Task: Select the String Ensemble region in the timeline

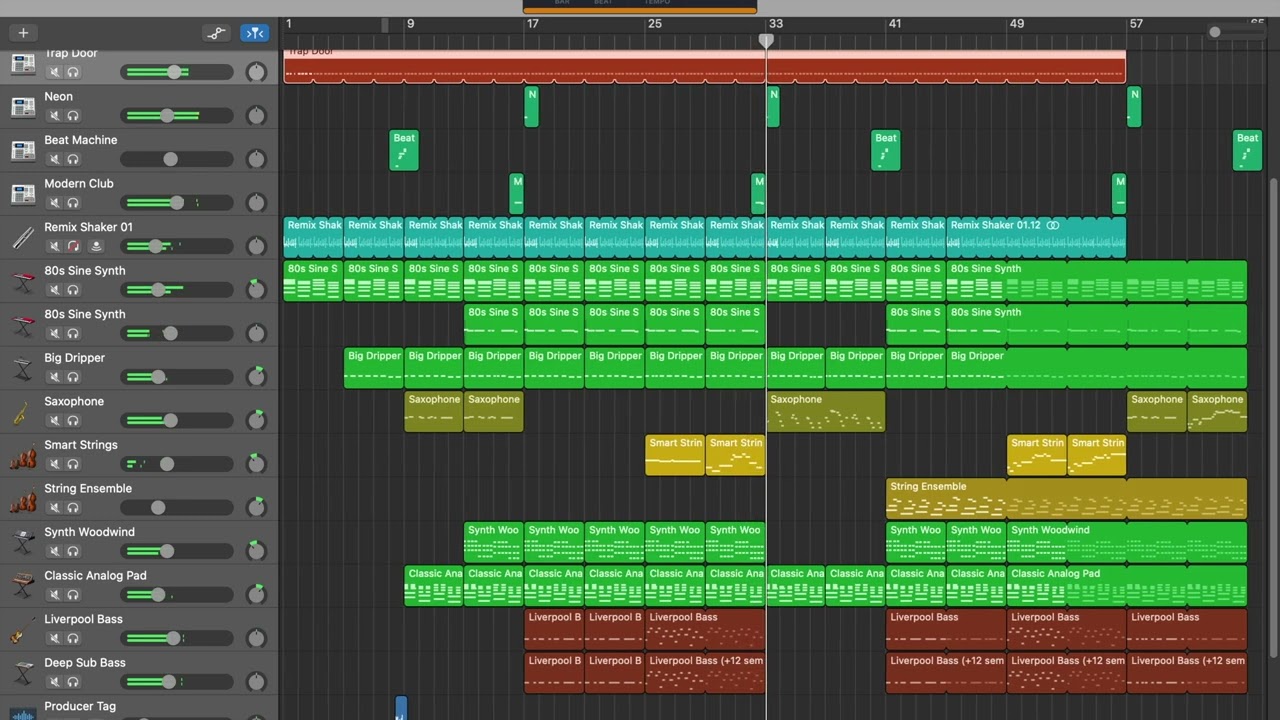Action: click(1067, 499)
